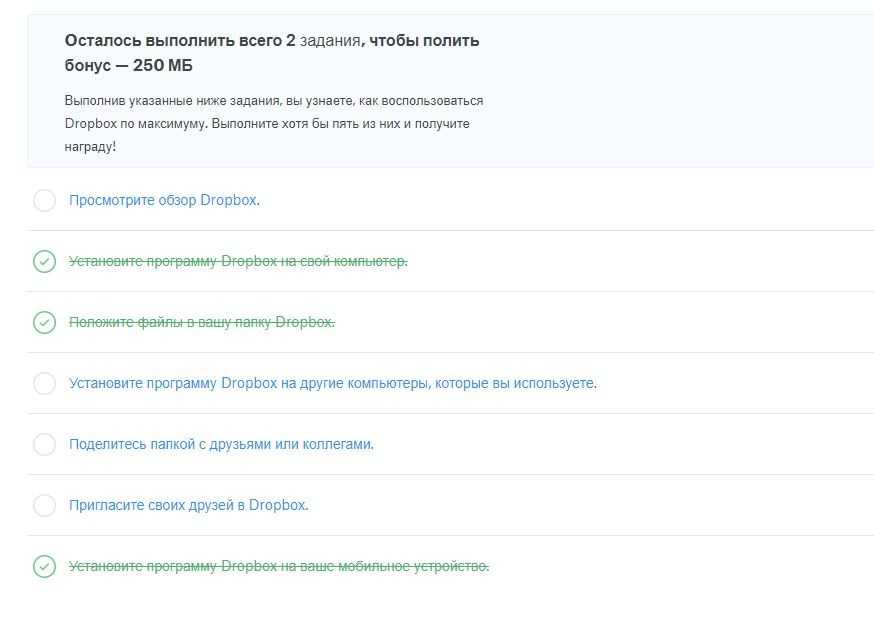Click the description line starting with Выполнив указанные
Image resolution: width=874 pixels, height=628 pixels.
(273, 101)
